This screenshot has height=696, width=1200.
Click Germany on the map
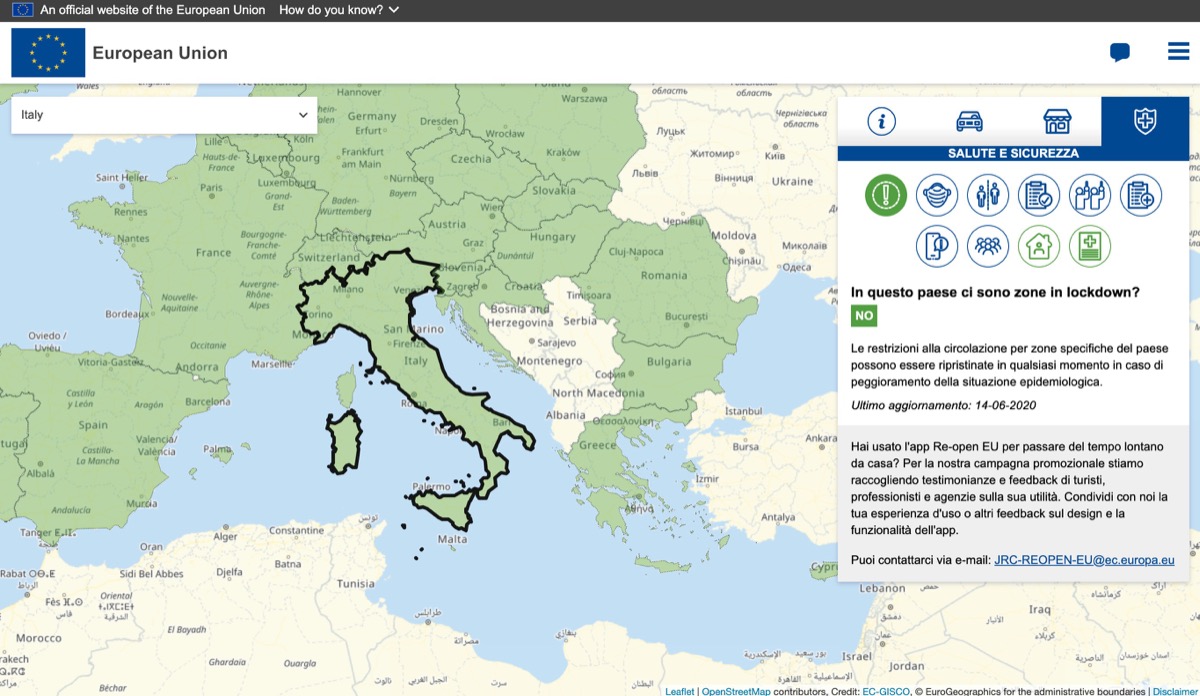pyautogui.click(x=372, y=117)
